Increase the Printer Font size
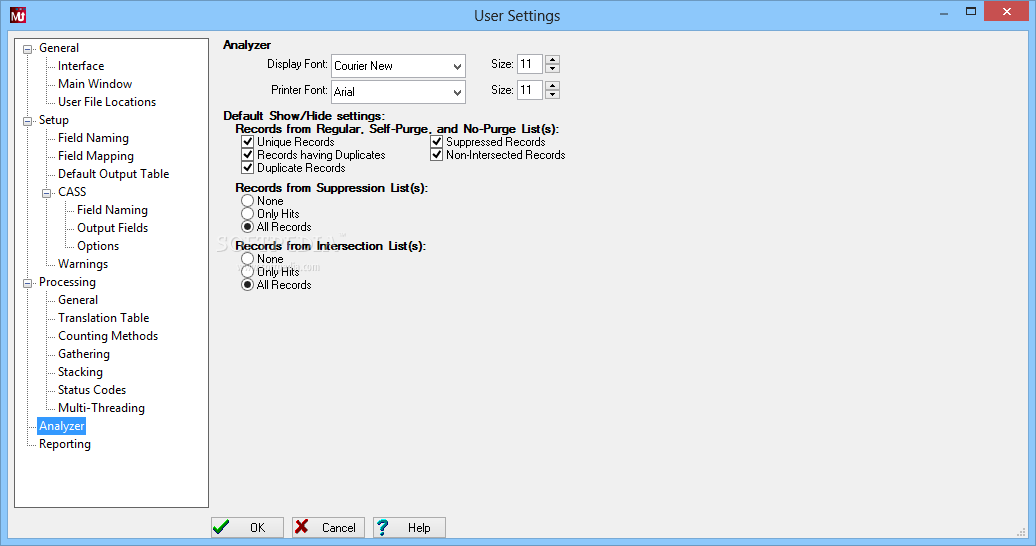The image size is (1036, 546). (553, 85)
